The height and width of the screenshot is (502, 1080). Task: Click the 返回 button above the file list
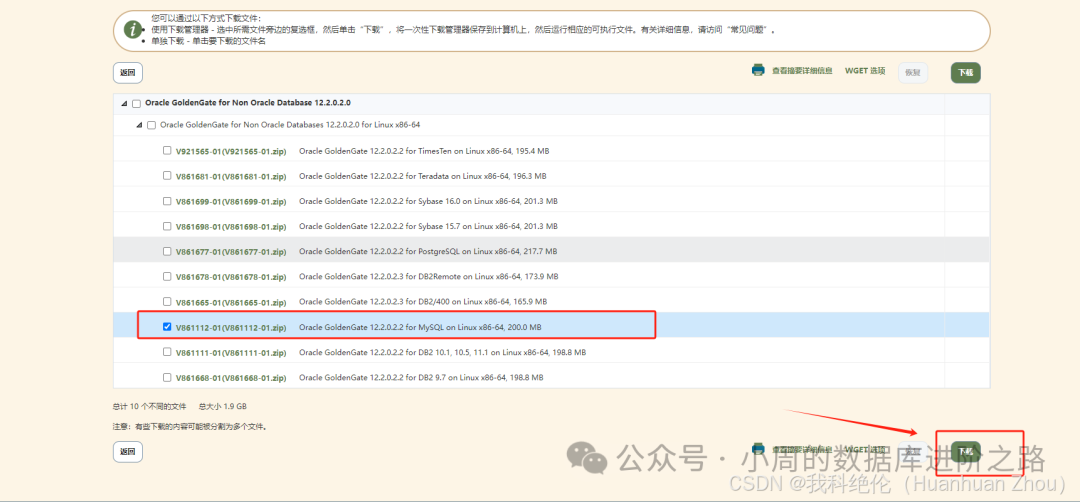pos(127,72)
